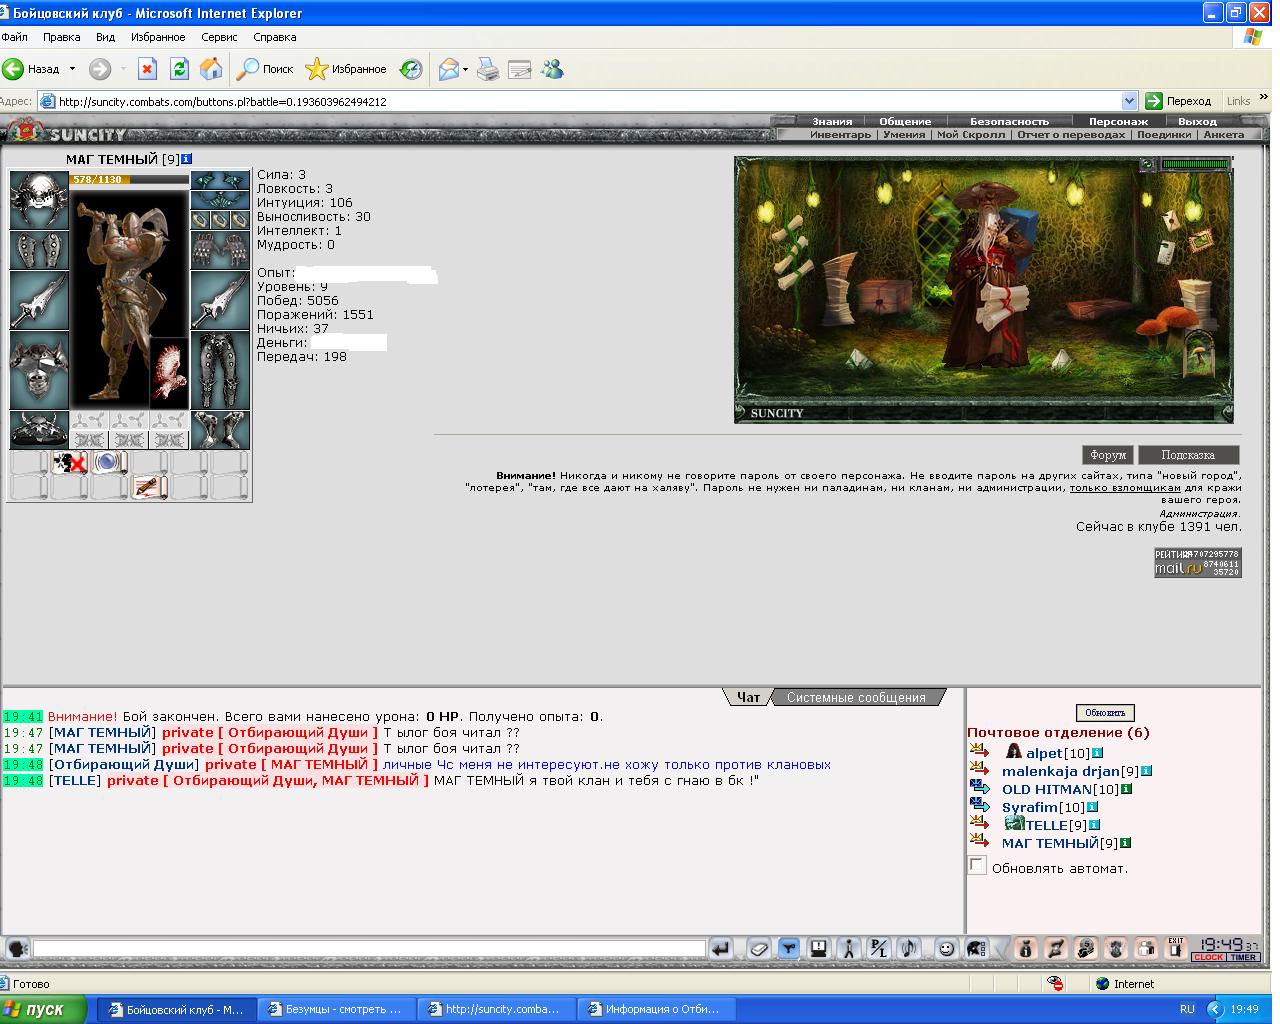Open malenkaja drjan player link
This screenshot has height=1024, width=1280.
point(1061,771)
